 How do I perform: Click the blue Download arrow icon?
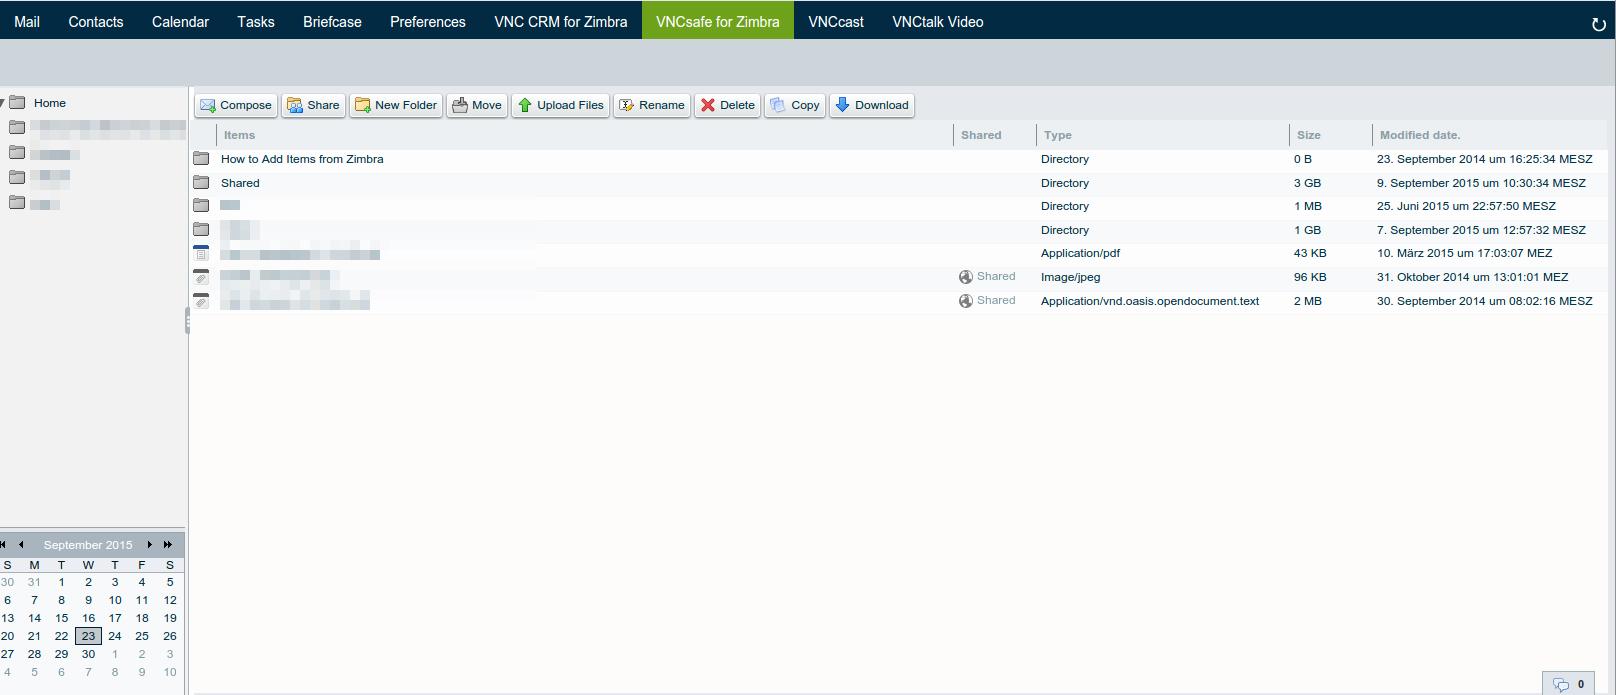coord(842,104)
